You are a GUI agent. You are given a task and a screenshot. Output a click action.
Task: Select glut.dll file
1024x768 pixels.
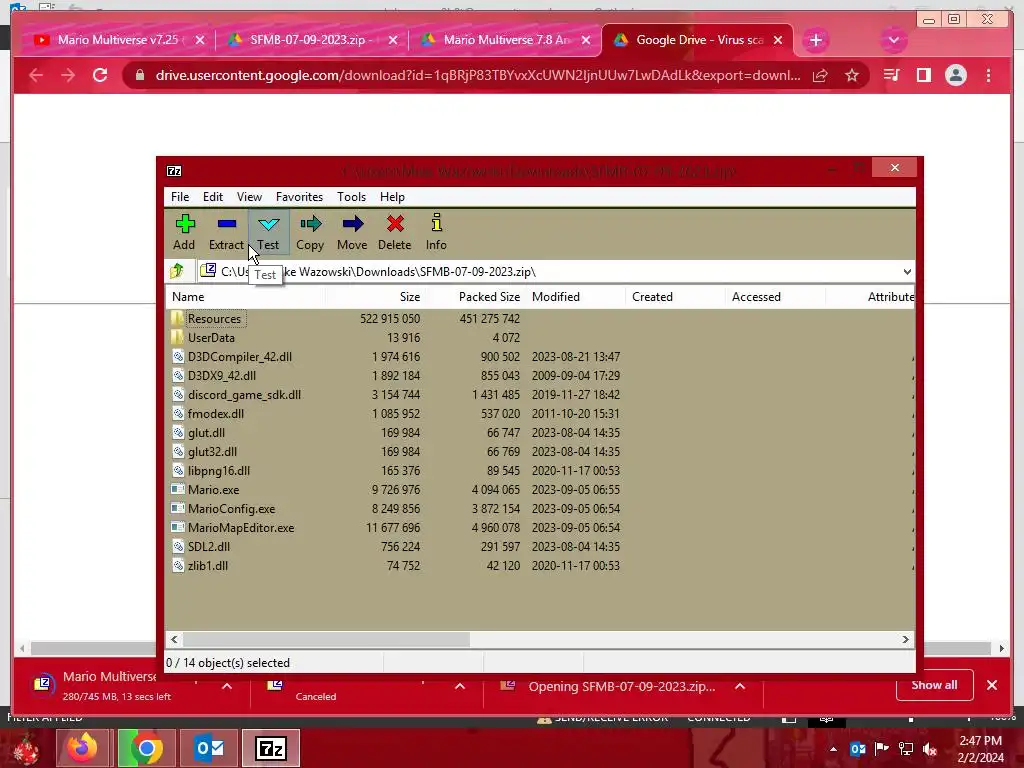(206, 432)
